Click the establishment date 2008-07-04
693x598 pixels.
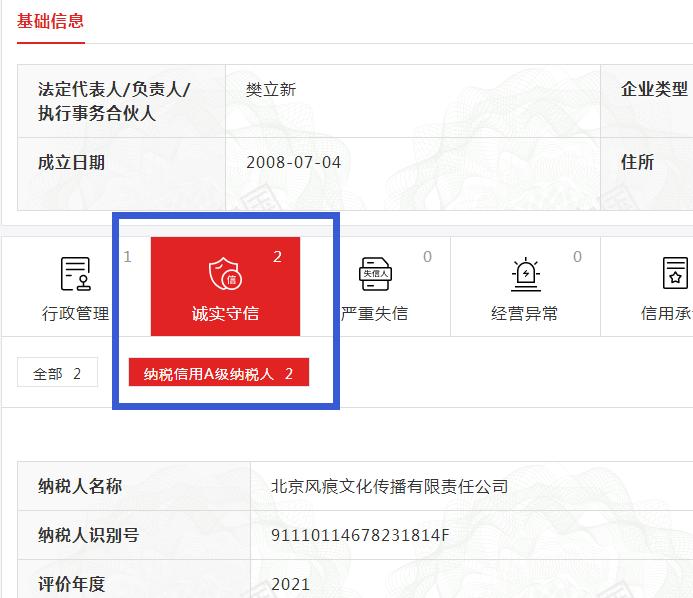coord(293,162)
